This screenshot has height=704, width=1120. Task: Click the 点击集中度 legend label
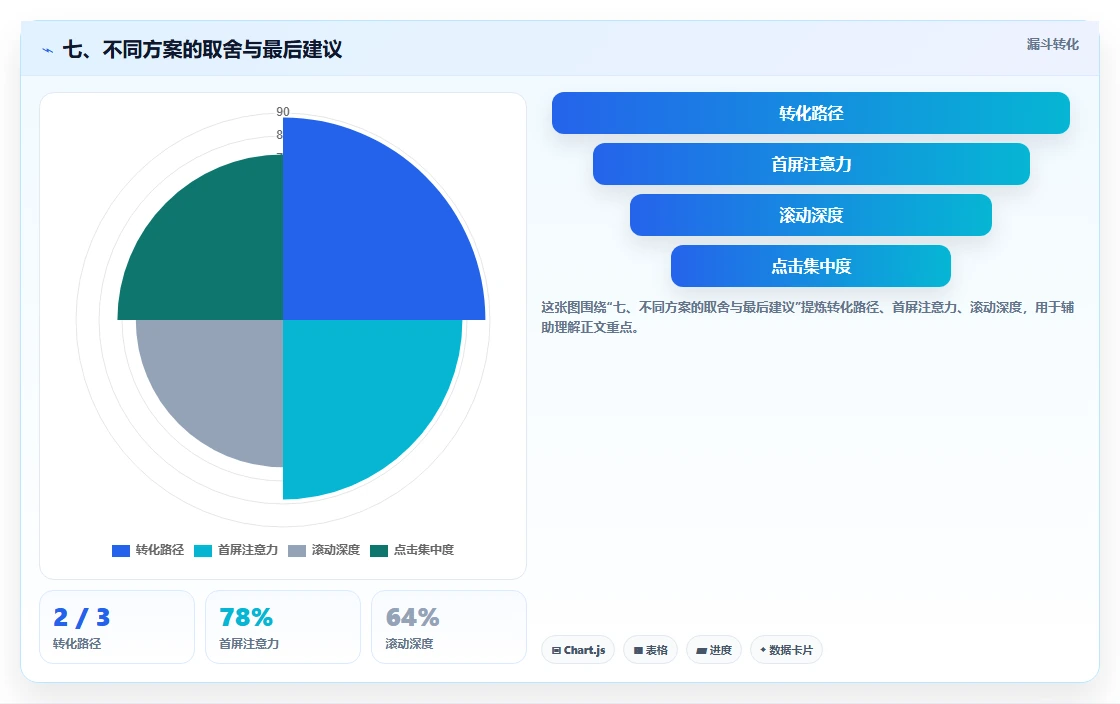click(x=424, y=550)
